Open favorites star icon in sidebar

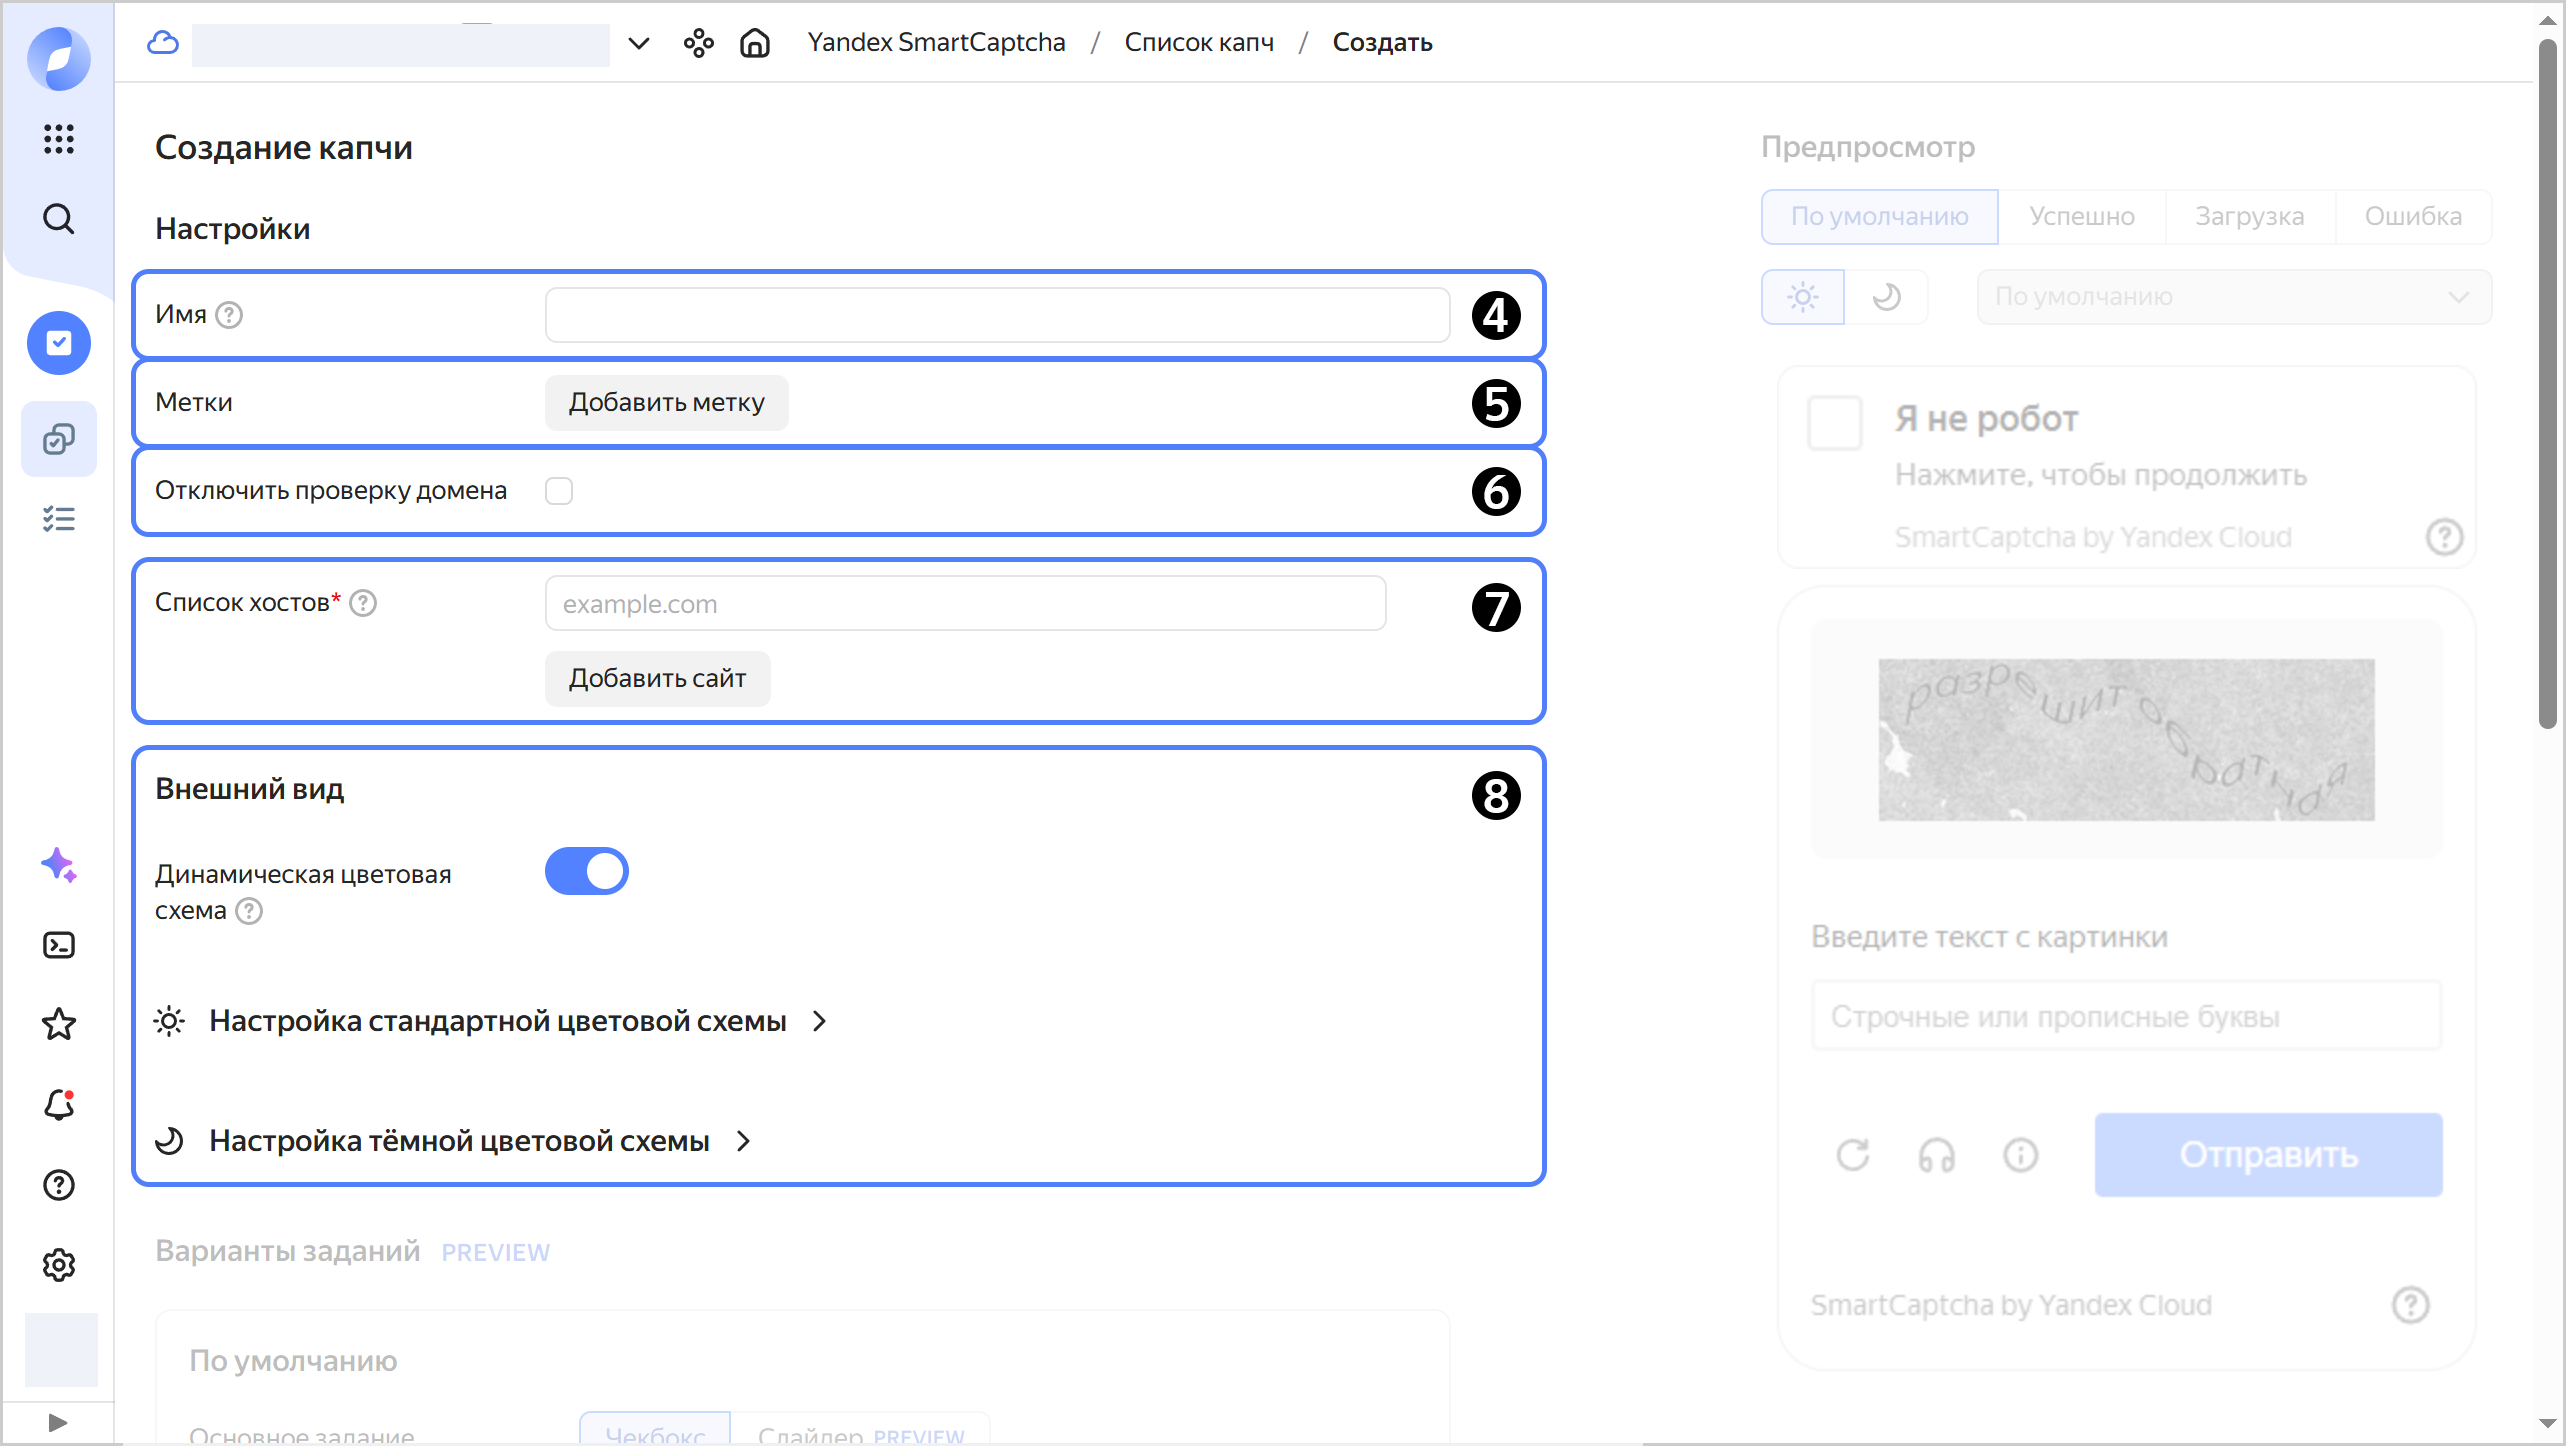[59, 1024]
